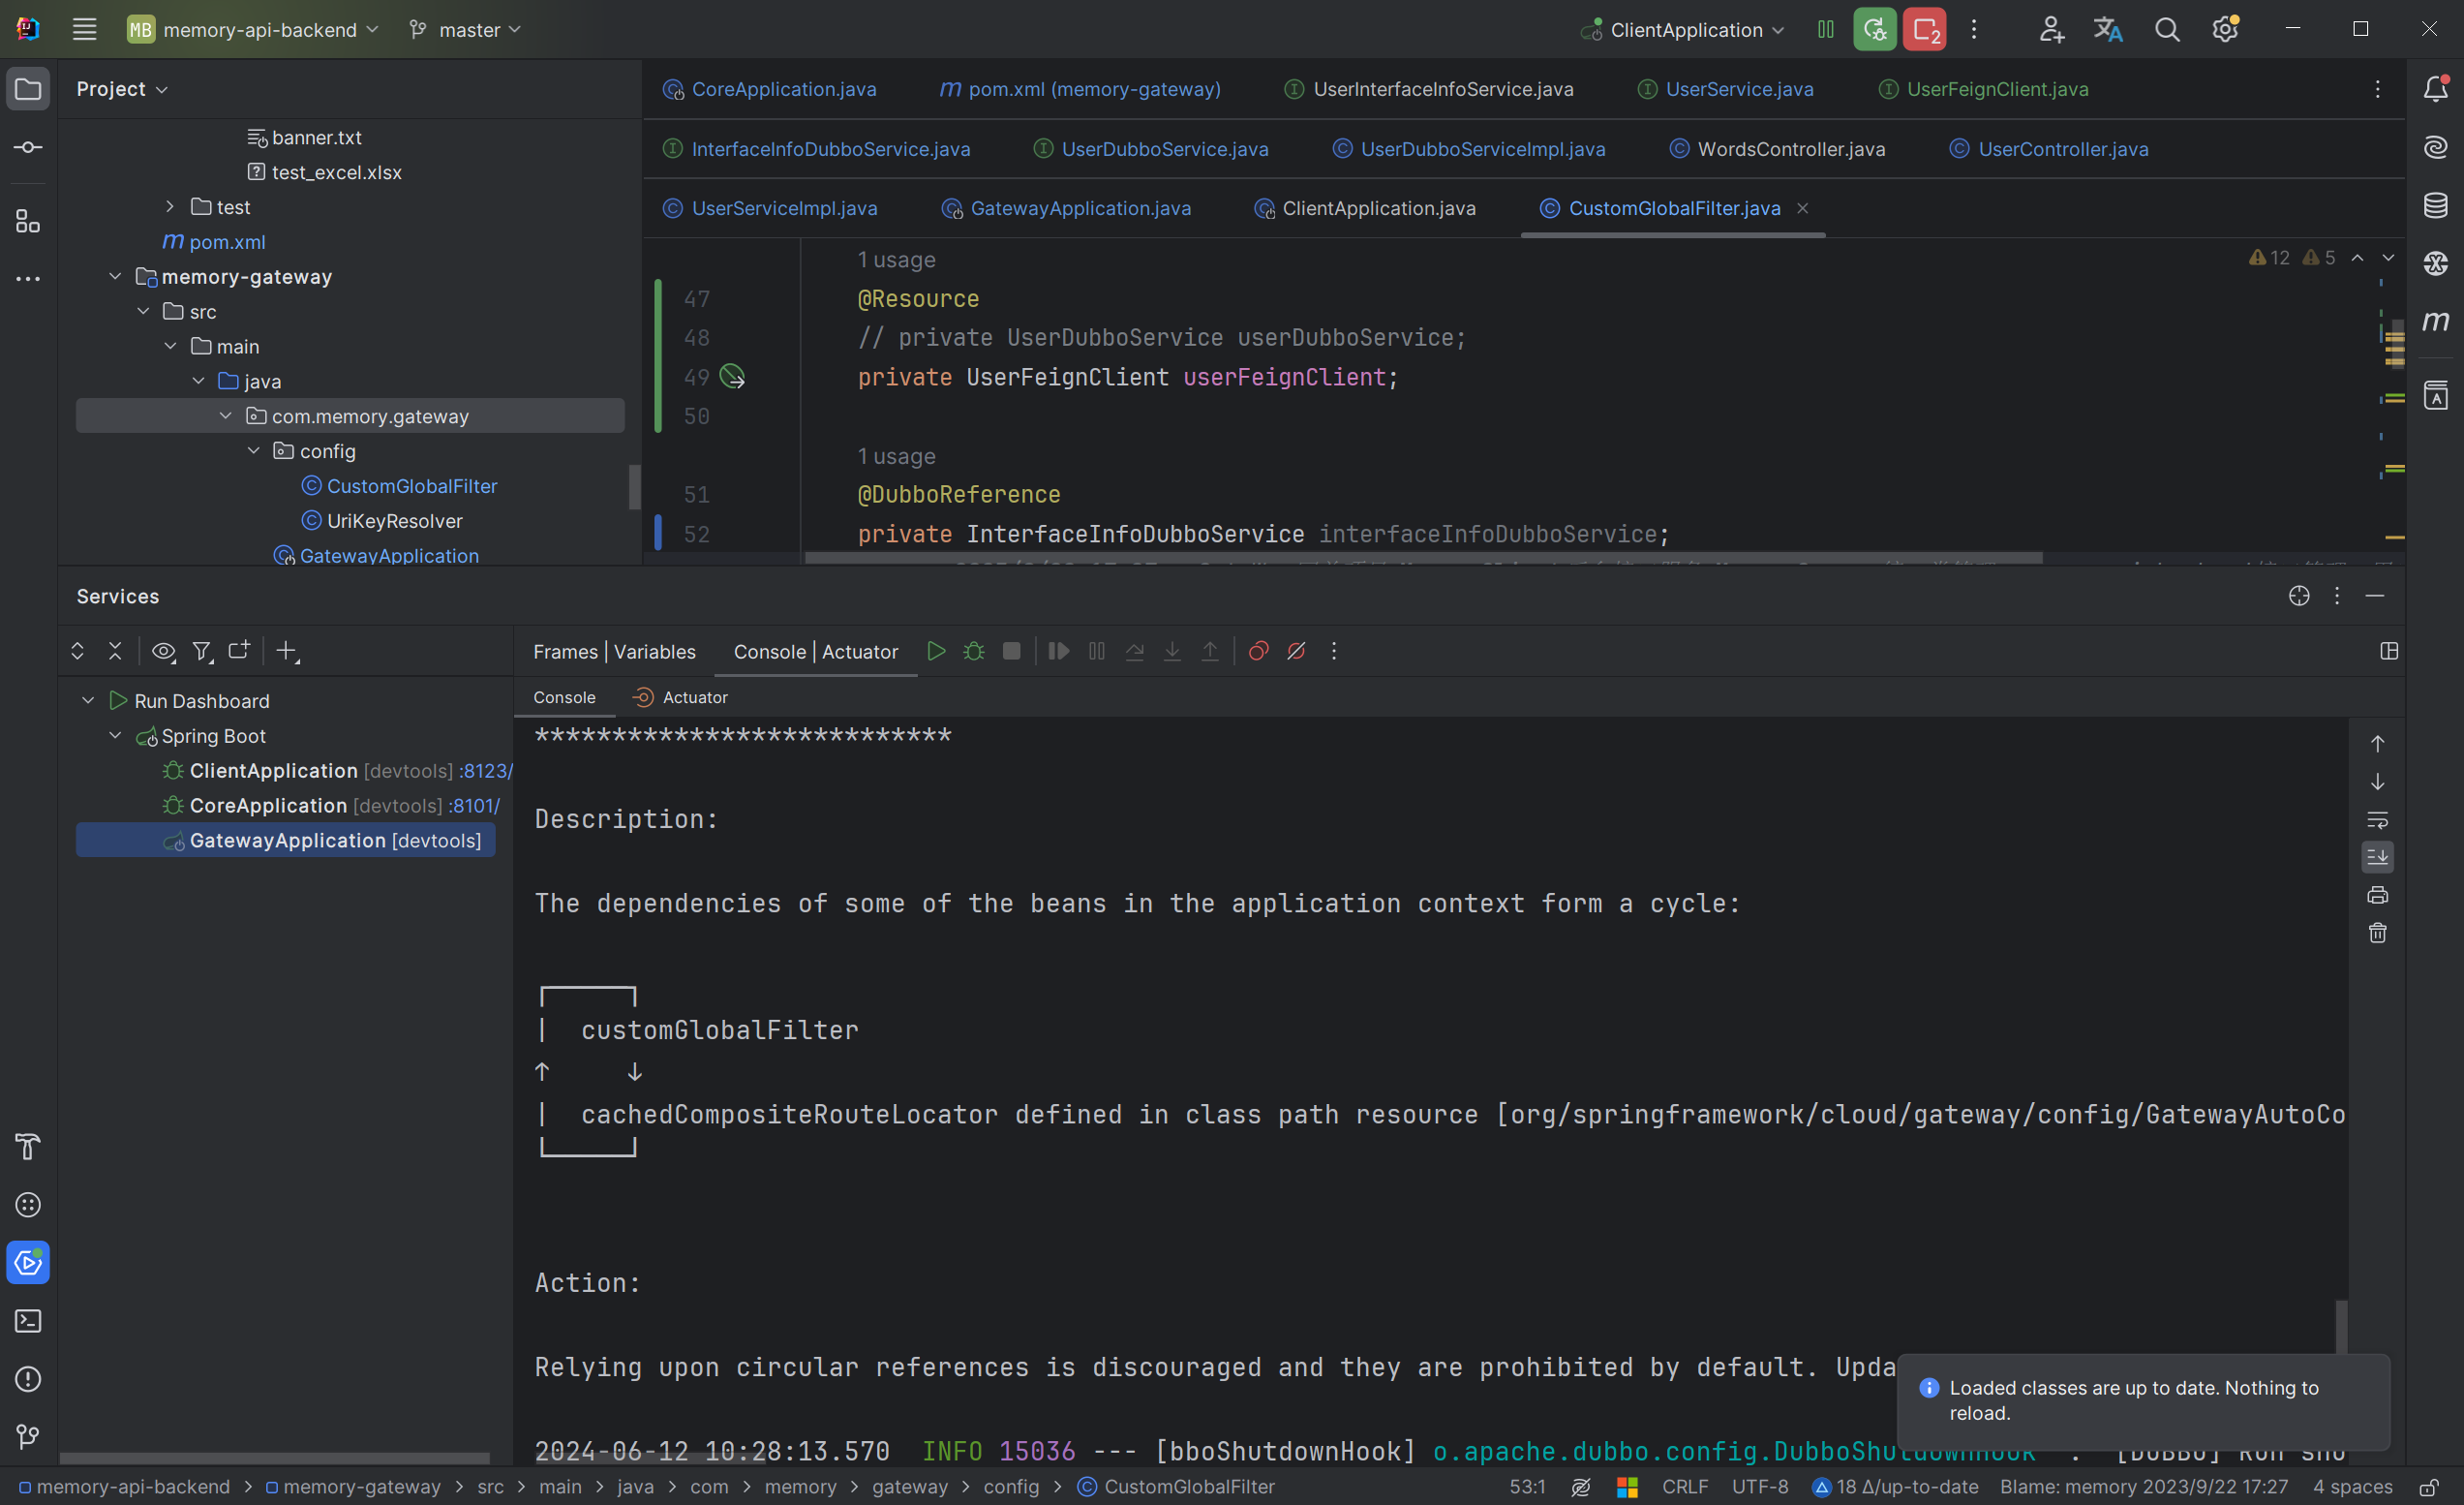Open the Build hammer tool window

click(x=28, y=1147)
